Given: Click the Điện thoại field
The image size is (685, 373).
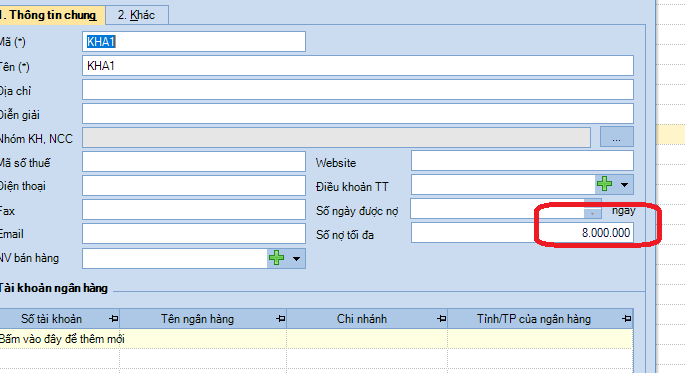Looking at the screenshot, I should click(194, 185).
